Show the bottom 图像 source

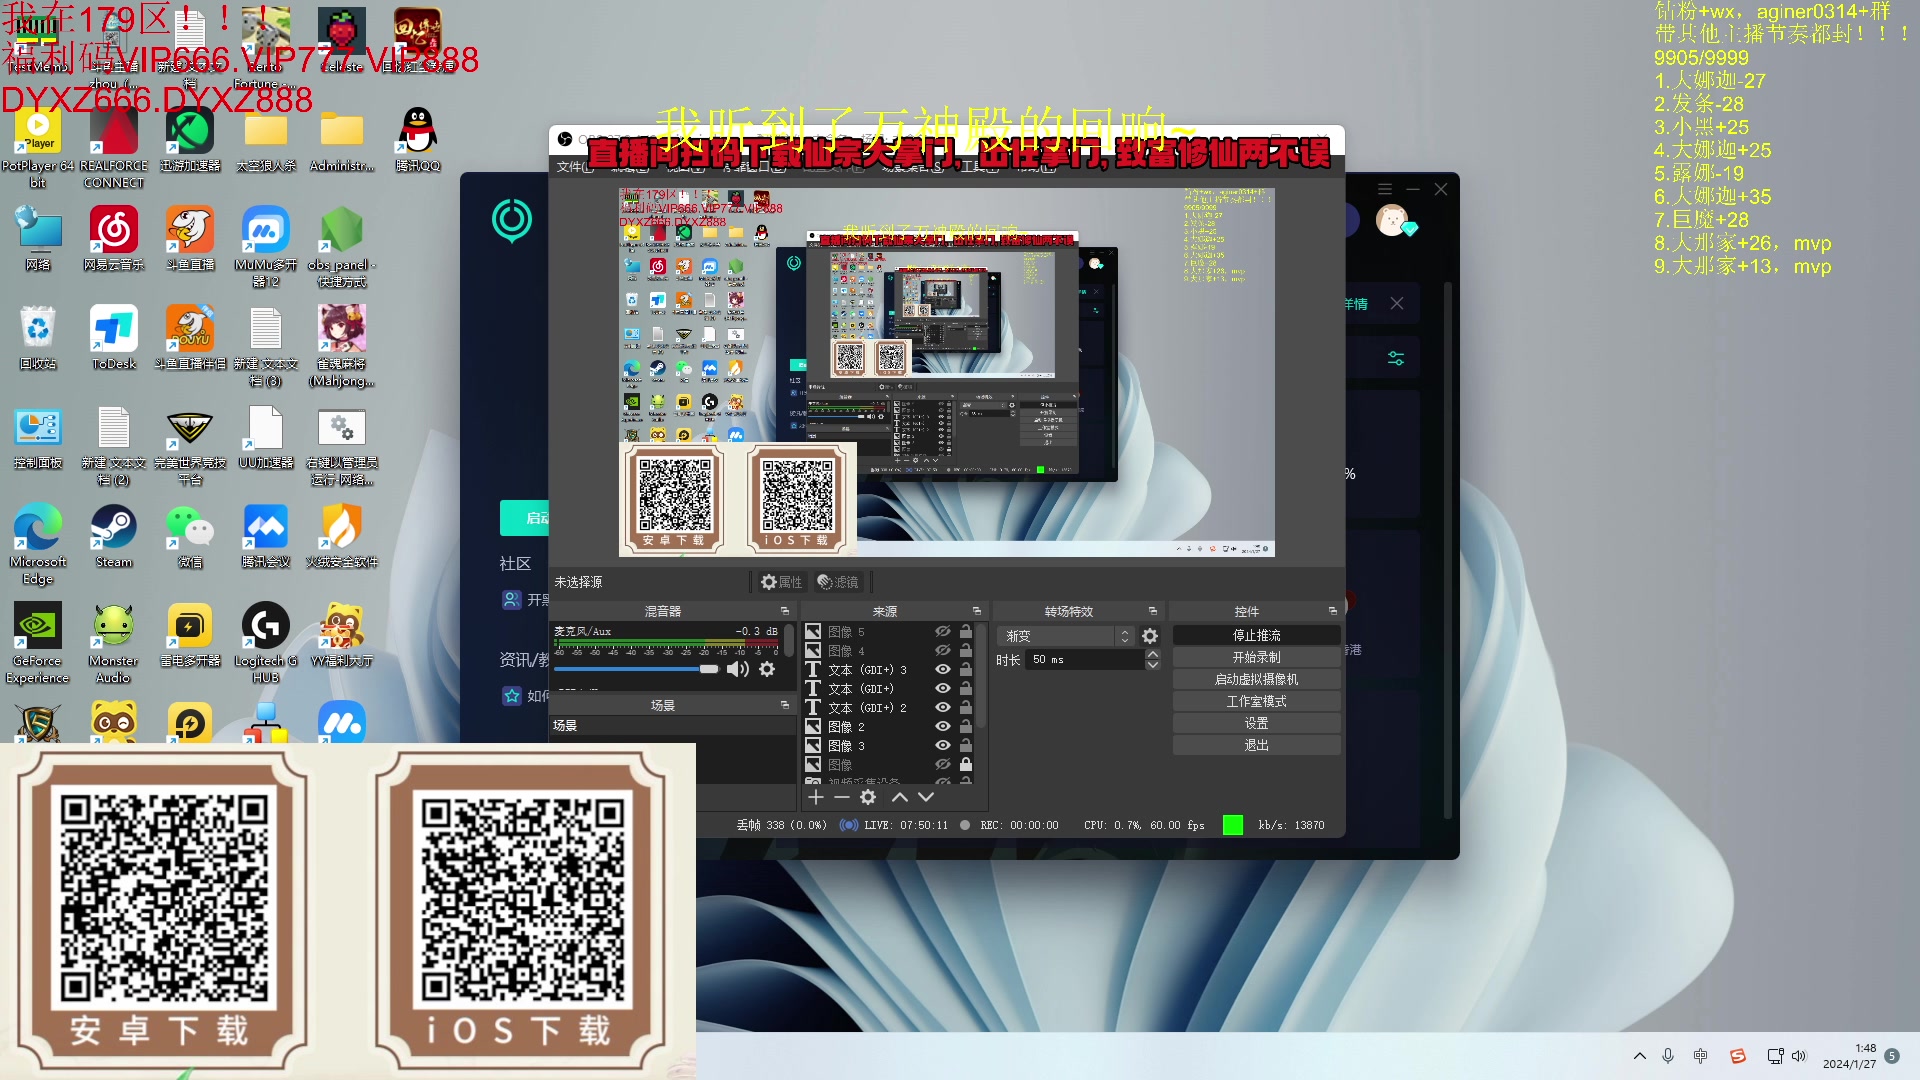pyautogui.click(x=942, y=765)
